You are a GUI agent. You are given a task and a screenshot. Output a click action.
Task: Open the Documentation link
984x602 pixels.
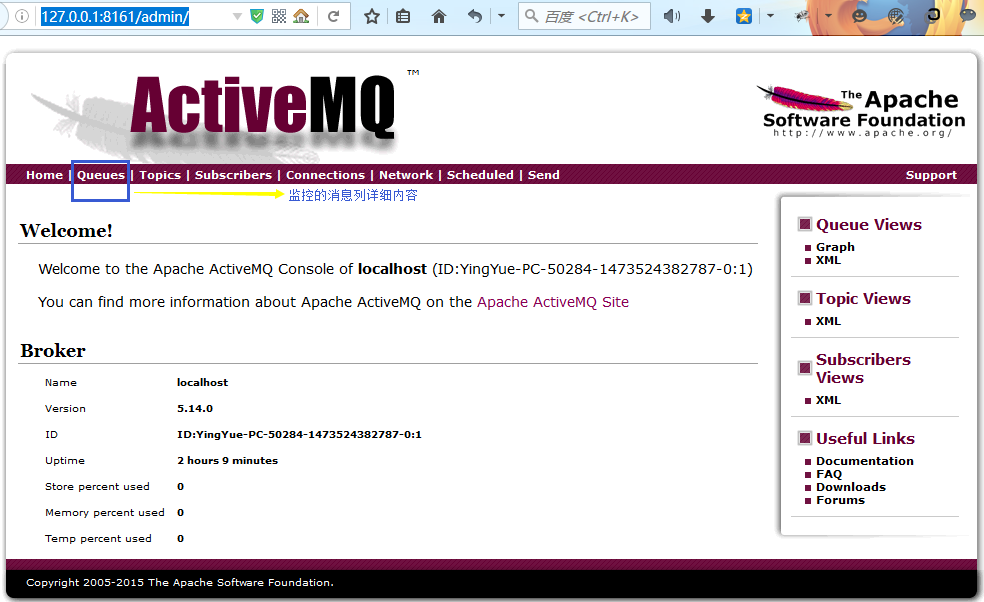865,461
